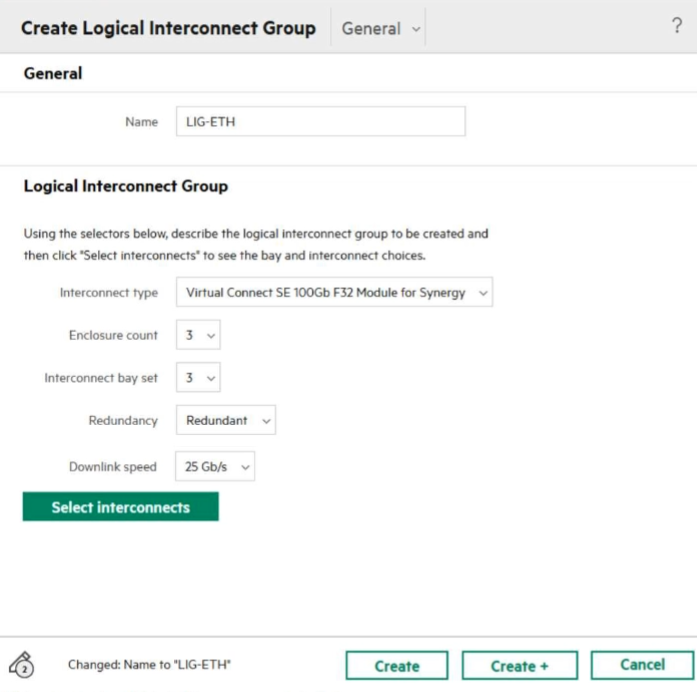Open the Downlink speed 25 Gb/s dropdown
This screenshot has width=697, height=692.
coord(215,467)
